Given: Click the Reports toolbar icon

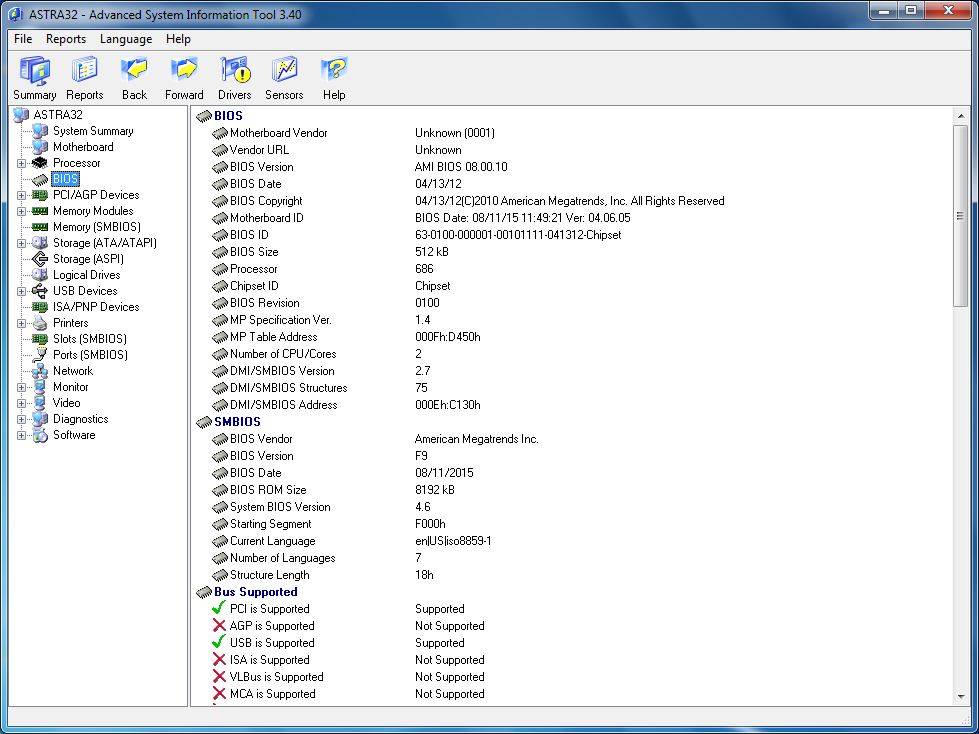Looking at the screenshot, I should (x=84, y=71).
